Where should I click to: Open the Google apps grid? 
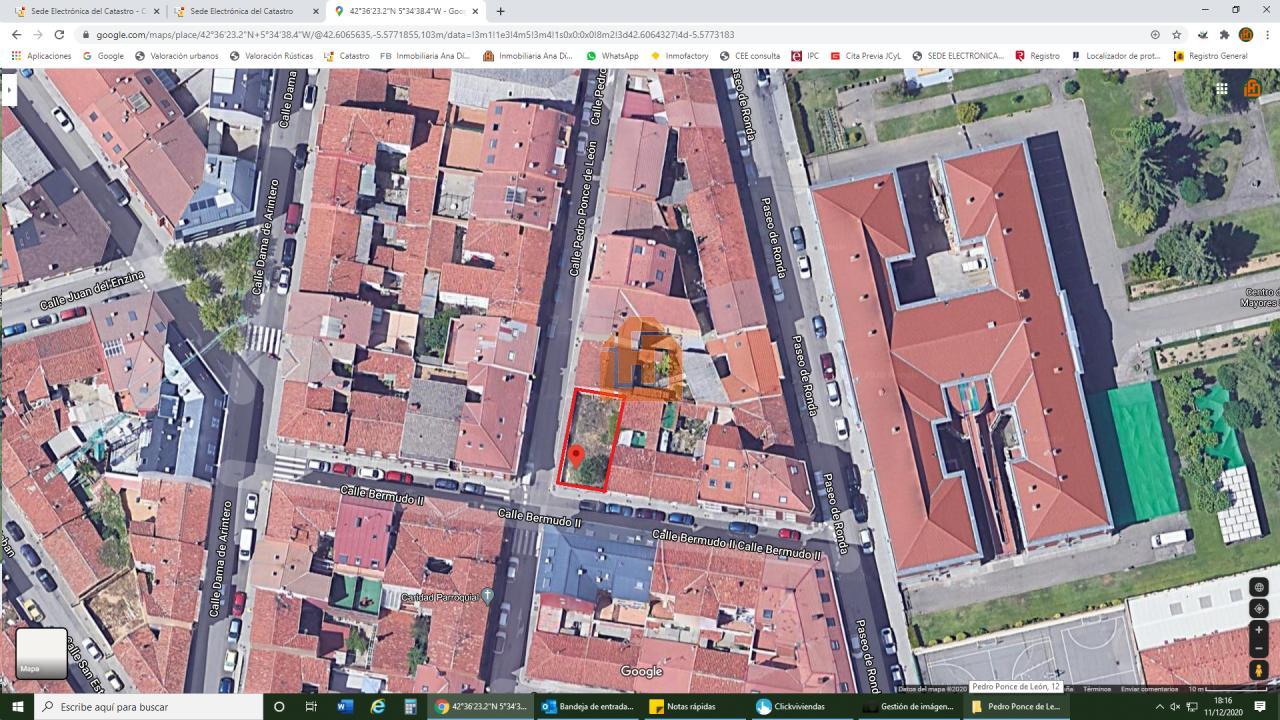pos(1221,88)
